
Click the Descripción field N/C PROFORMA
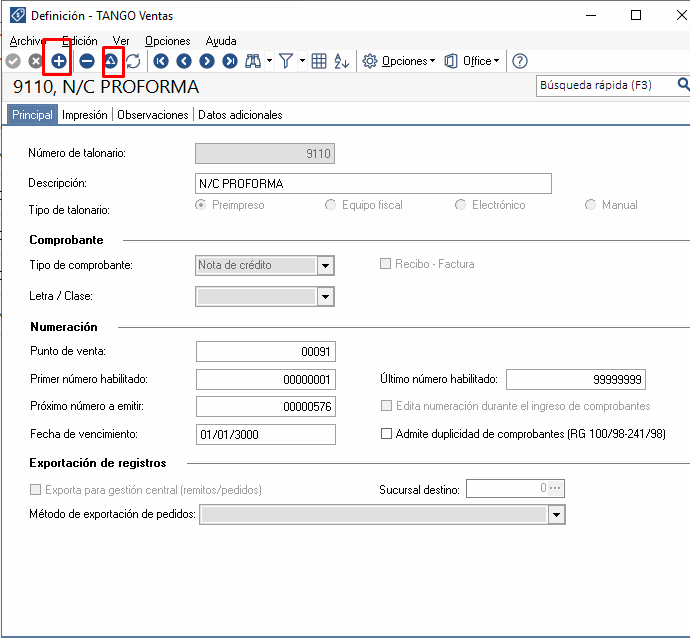click(373, 183)
